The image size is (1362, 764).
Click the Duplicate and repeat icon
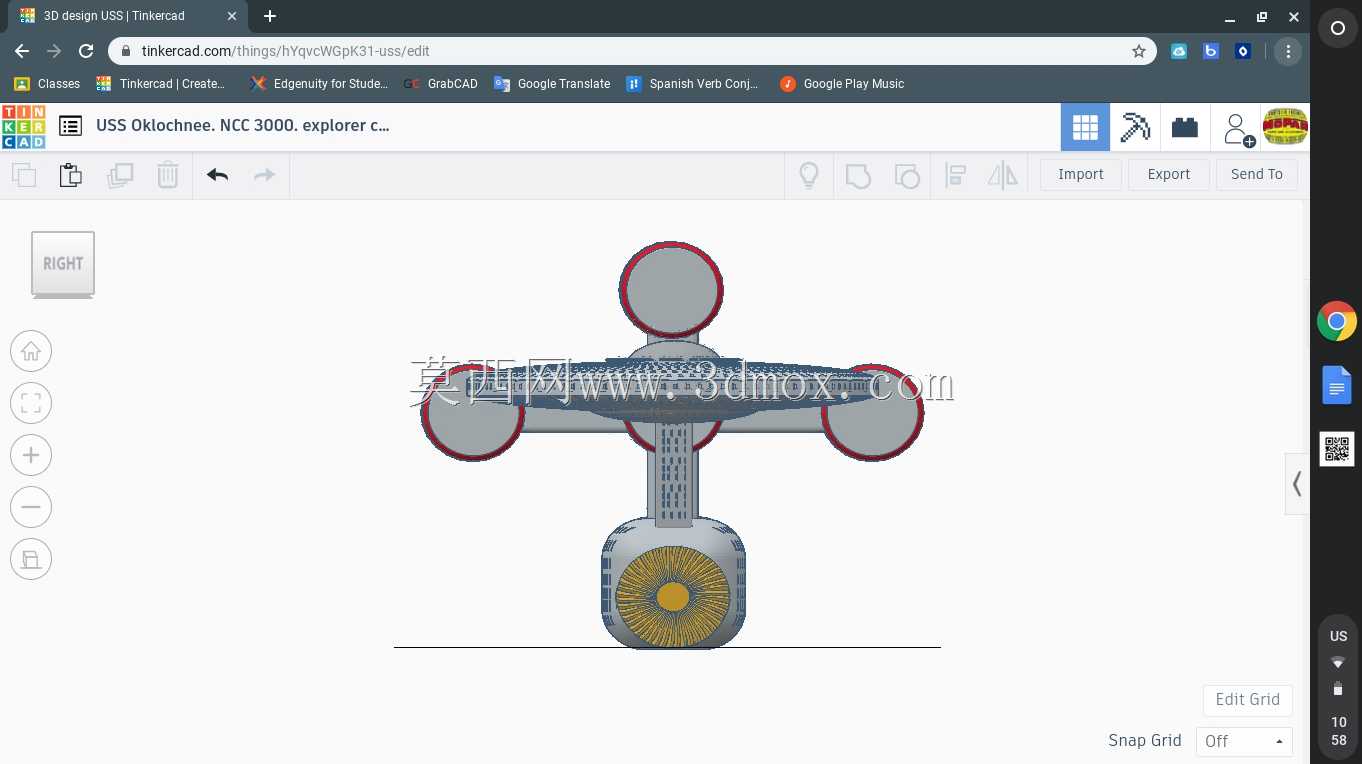pos(120,175)
